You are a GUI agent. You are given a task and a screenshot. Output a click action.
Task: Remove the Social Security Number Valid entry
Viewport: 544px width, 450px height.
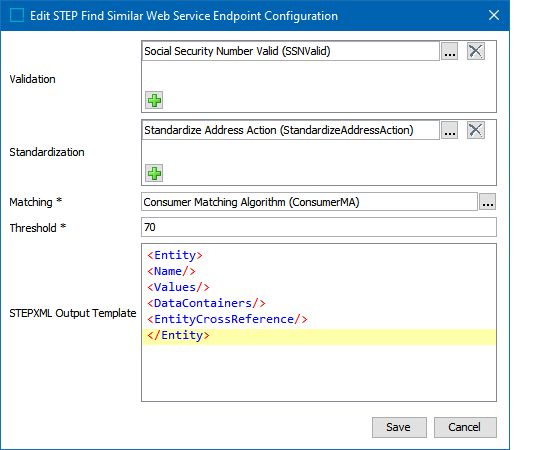pos(475,51)
